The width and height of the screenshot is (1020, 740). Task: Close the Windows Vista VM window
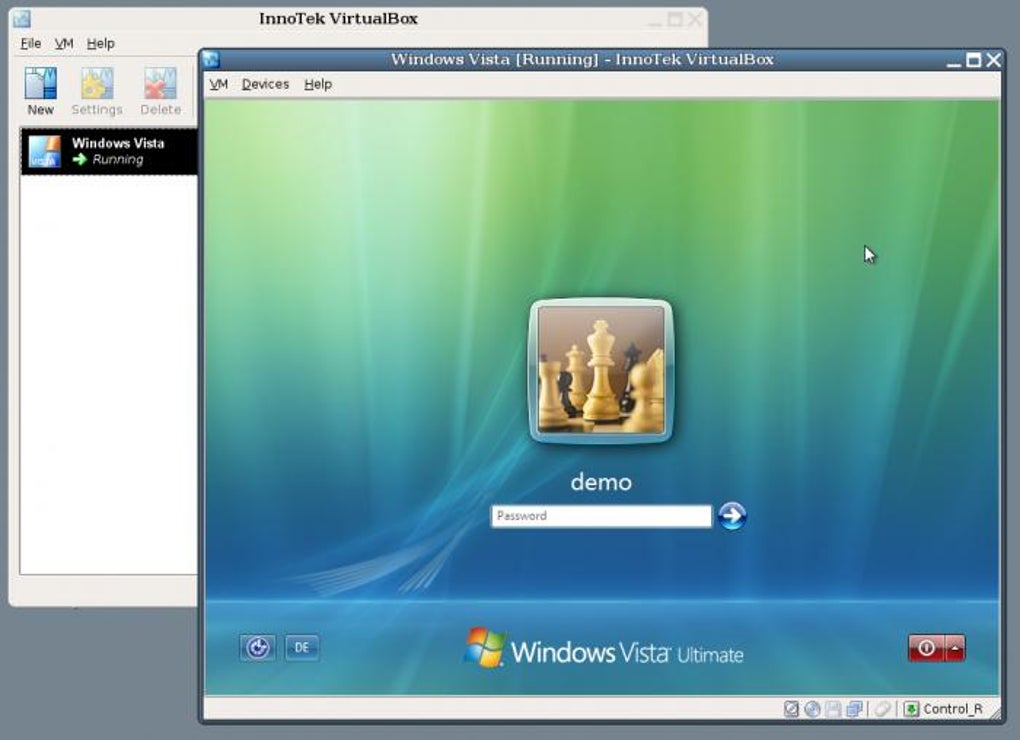[993, 60]
